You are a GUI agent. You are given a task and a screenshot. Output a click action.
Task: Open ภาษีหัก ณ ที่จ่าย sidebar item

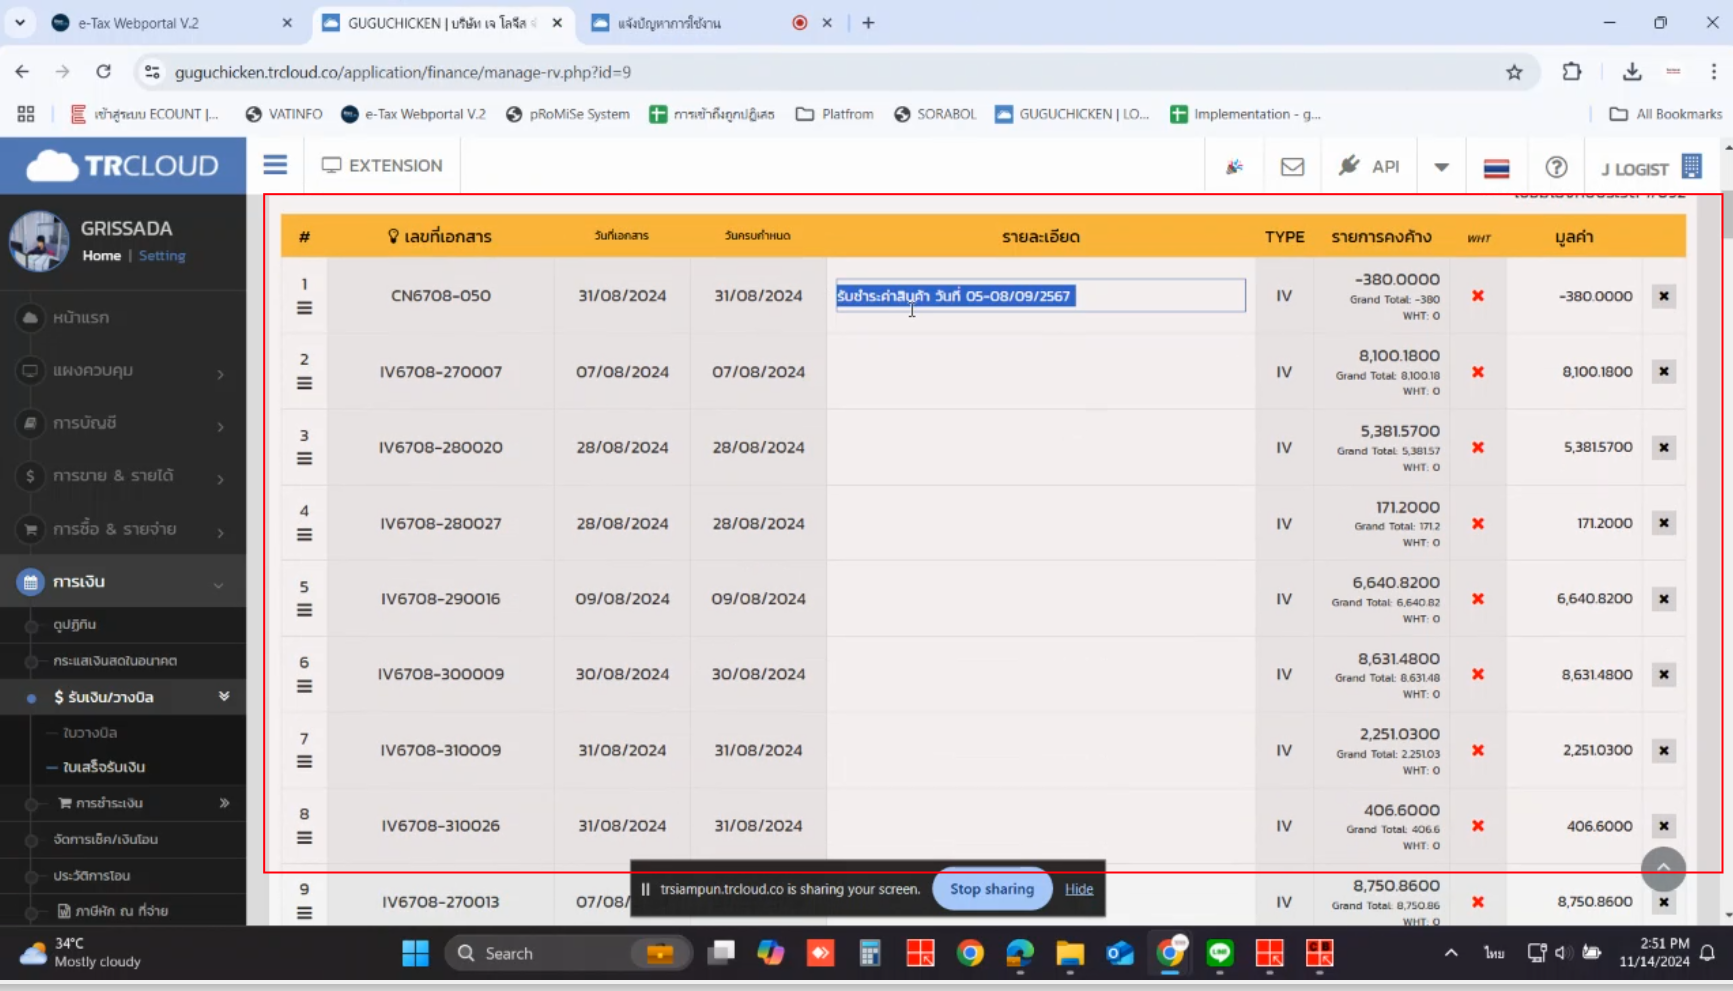point(112,911)
